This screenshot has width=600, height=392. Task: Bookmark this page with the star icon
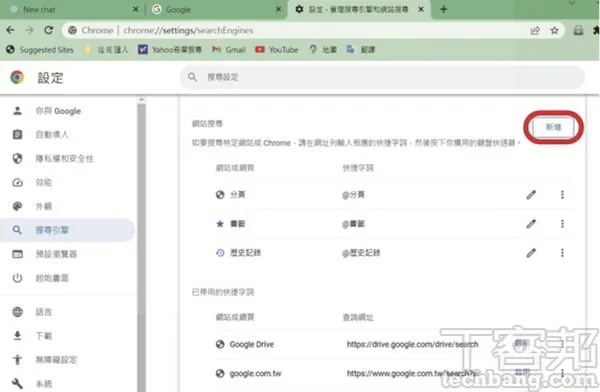(554, 31)
